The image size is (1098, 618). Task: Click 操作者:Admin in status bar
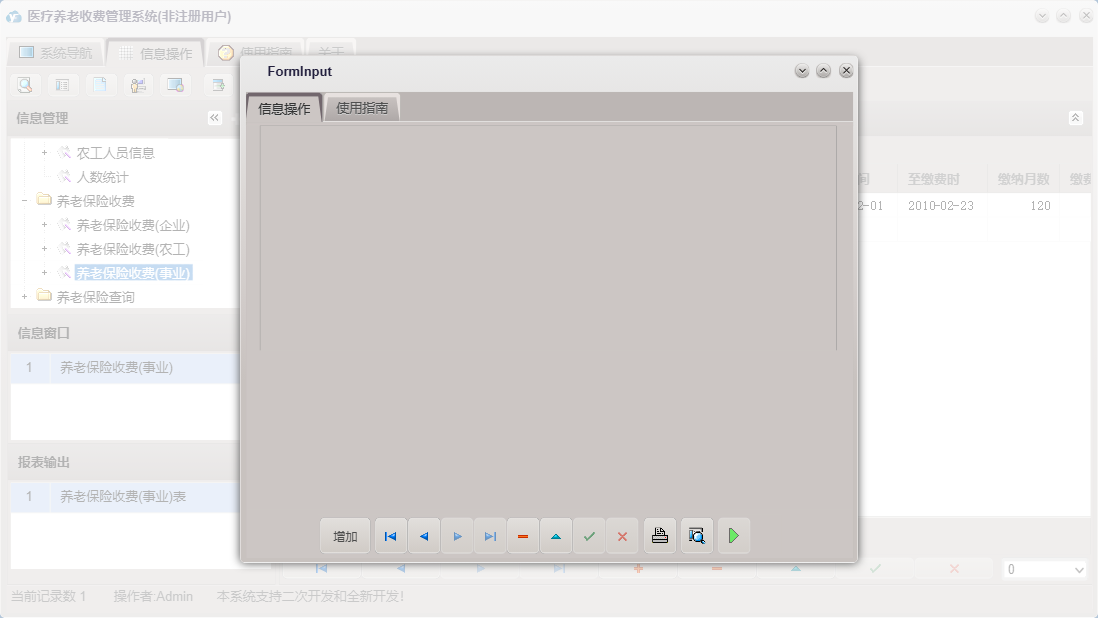153,596
